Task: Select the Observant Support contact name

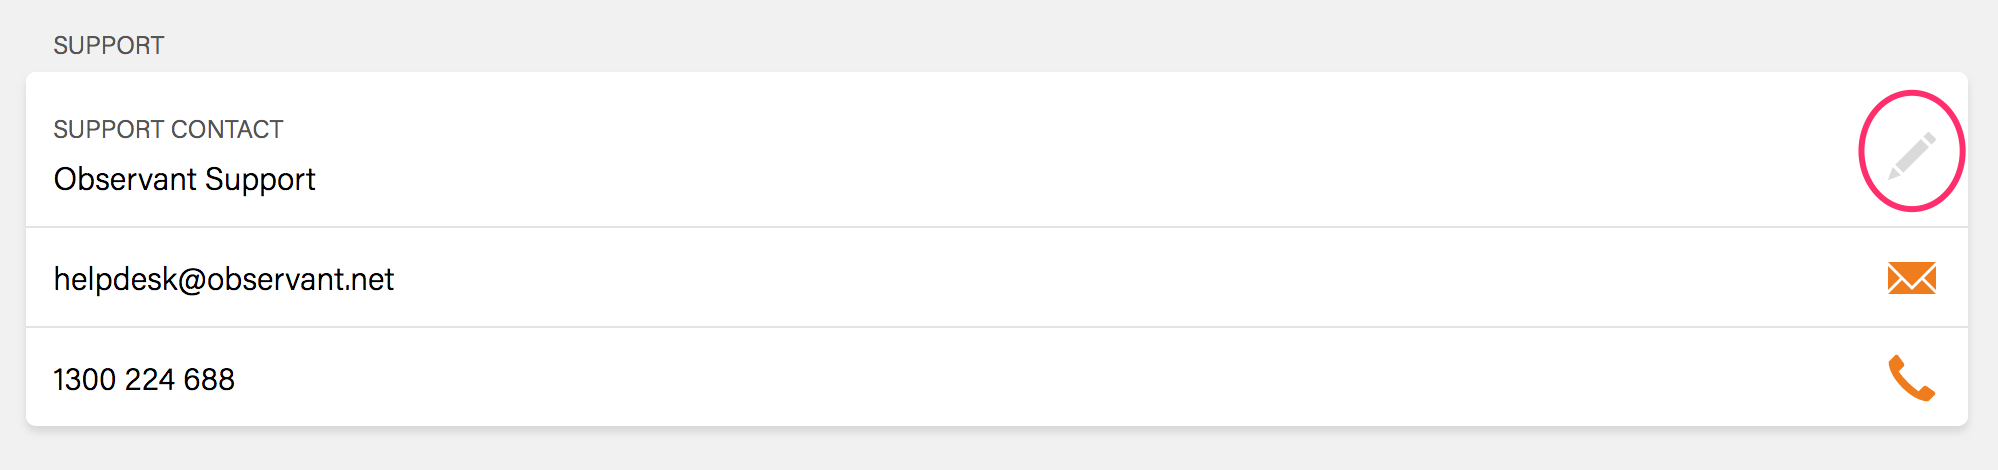Action: click(x=184, y=179)
